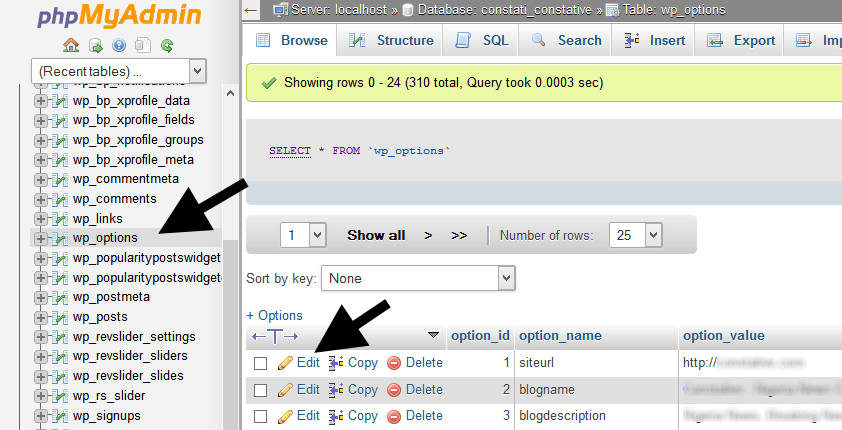Click the Show all button
The image size is (842, 430).
pyautogui.click(x=376, y=235)
